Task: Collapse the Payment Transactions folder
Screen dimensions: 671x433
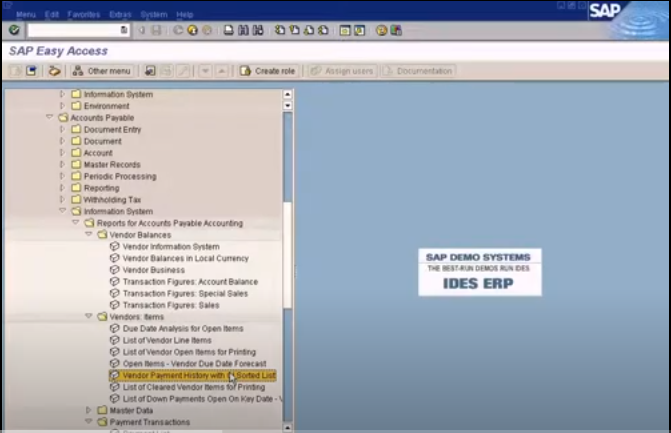Action: coord(88,421)
